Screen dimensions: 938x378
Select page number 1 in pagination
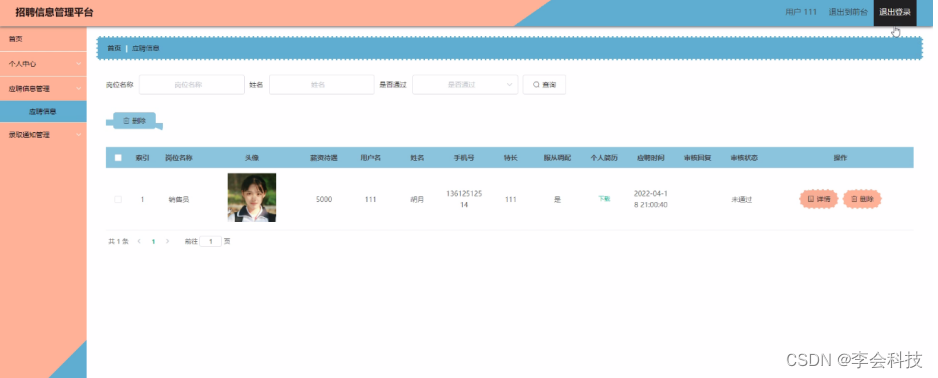pyautogui.click(x=153, y=242)
